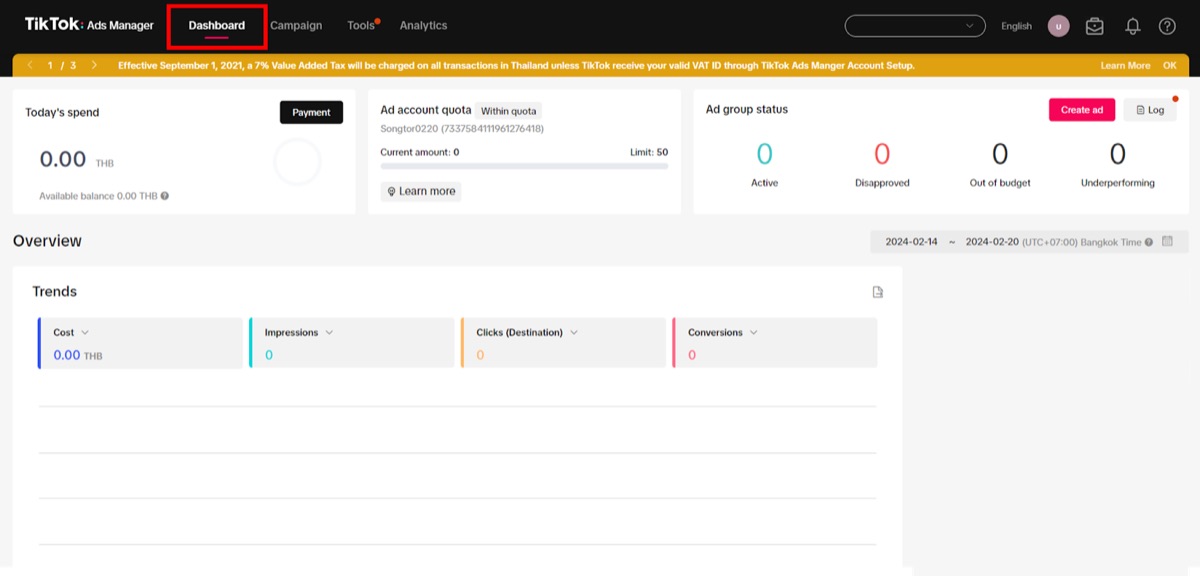Click the Within quota status tag

pyautogui.click(x=509, y=110)
